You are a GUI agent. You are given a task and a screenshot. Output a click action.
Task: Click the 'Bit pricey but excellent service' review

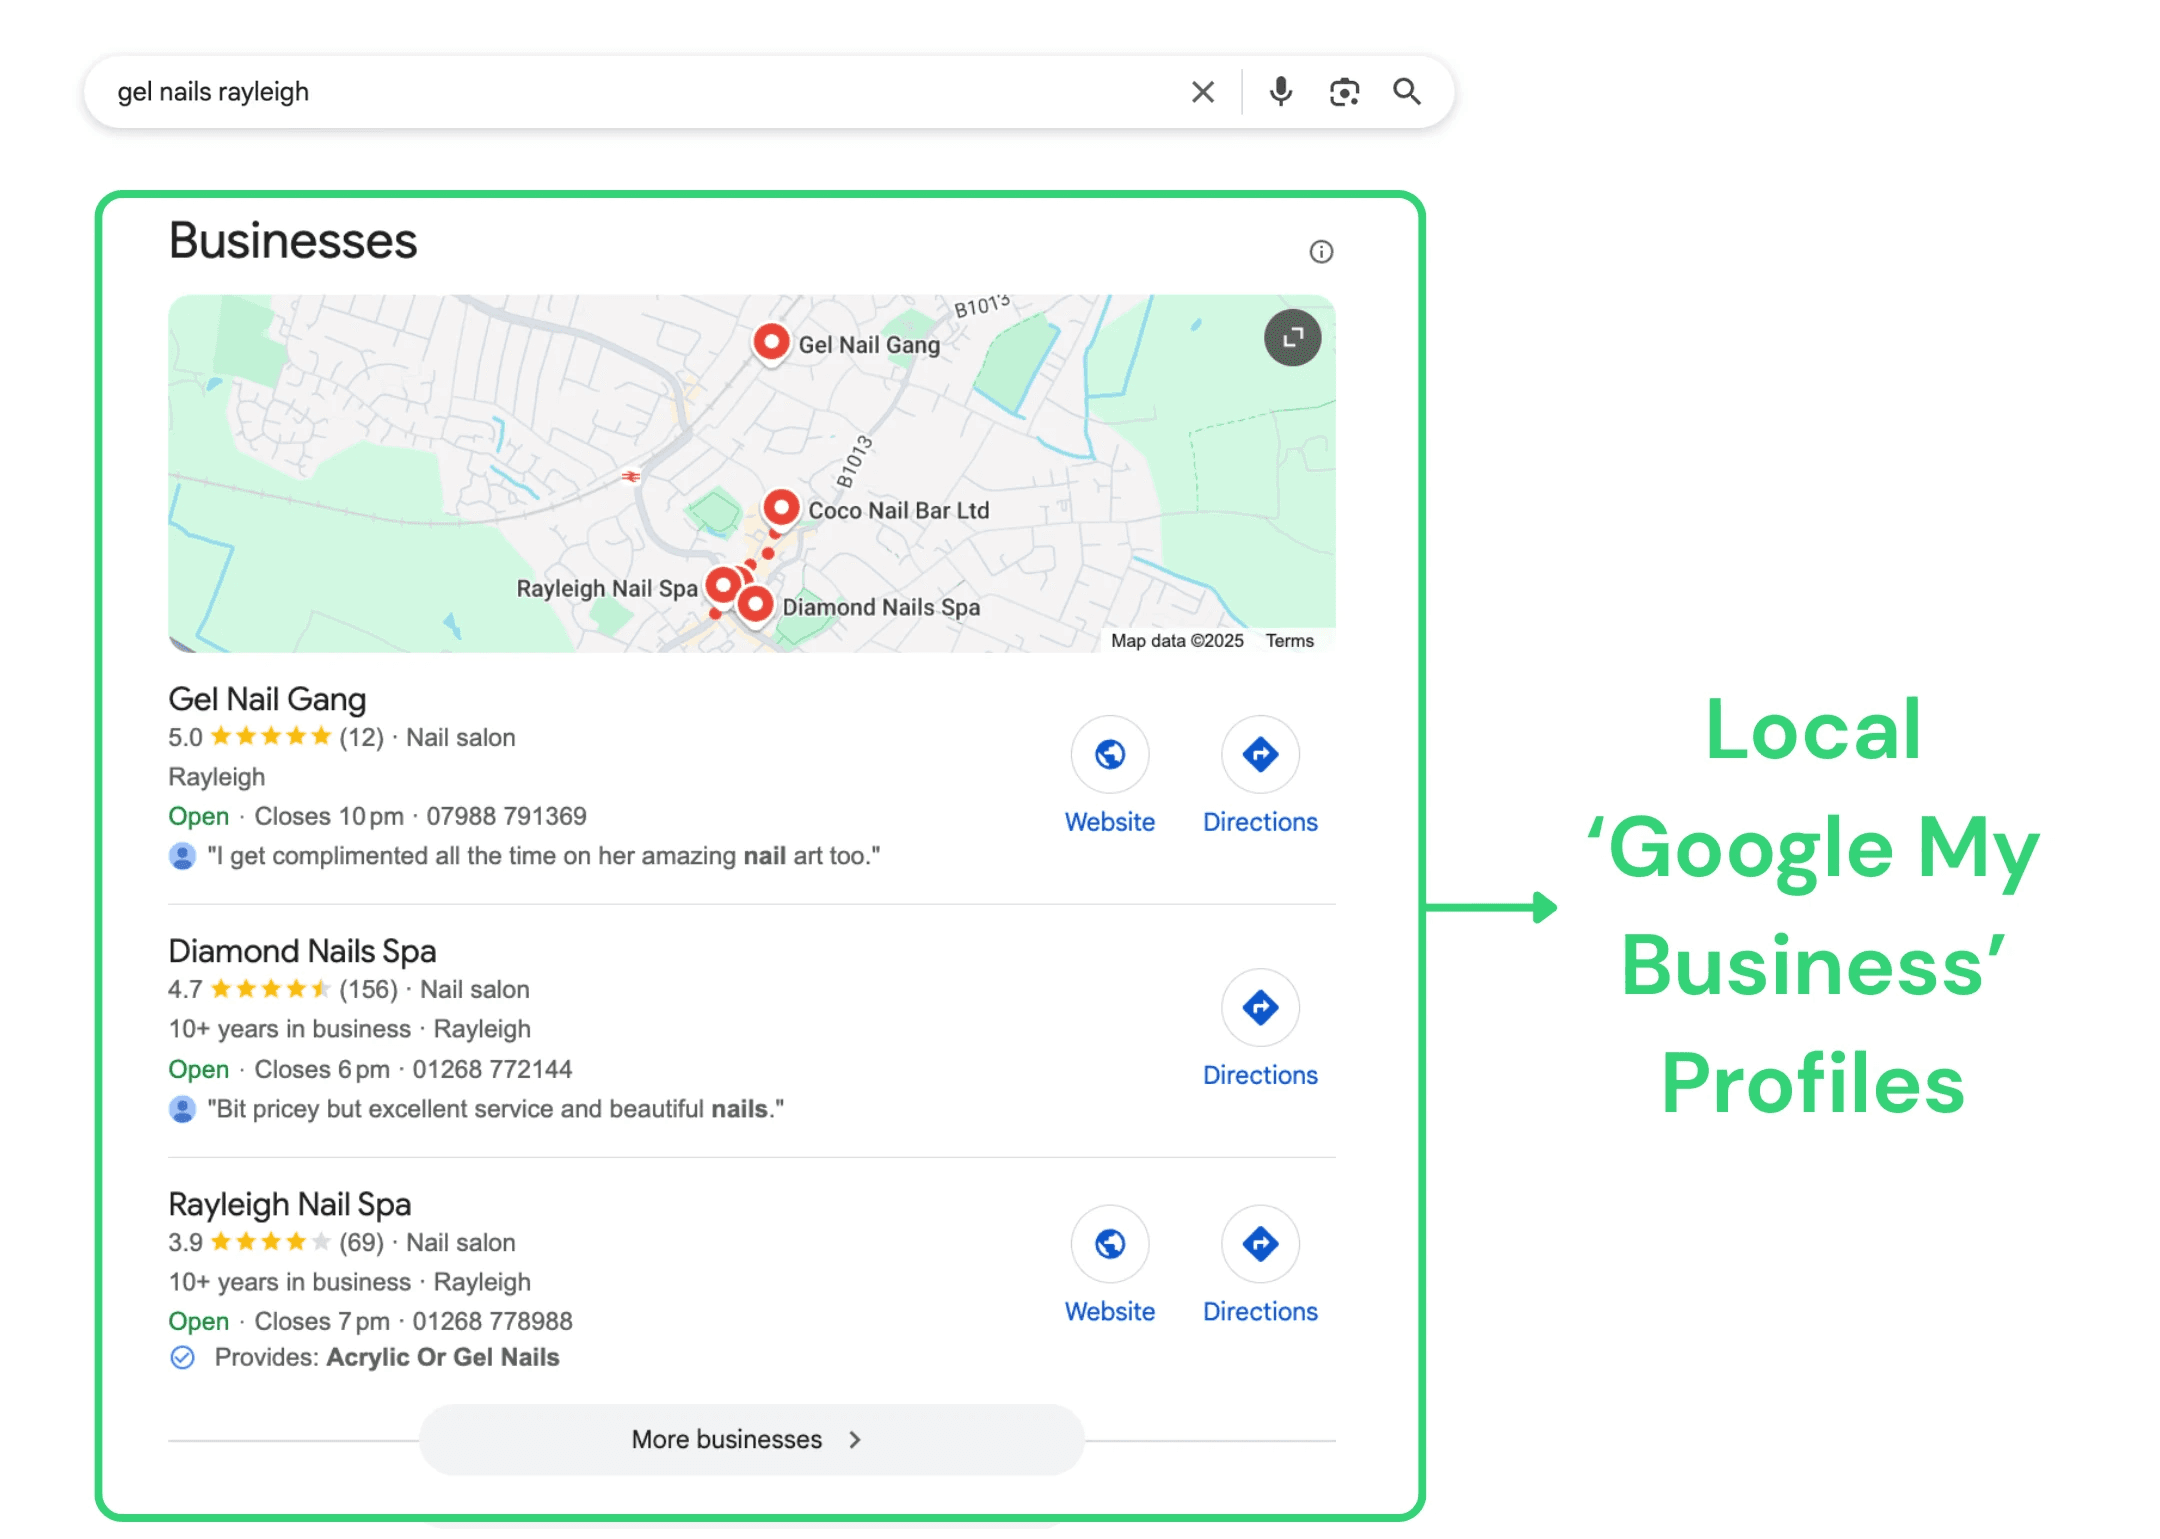click(x=495, y=1109)
